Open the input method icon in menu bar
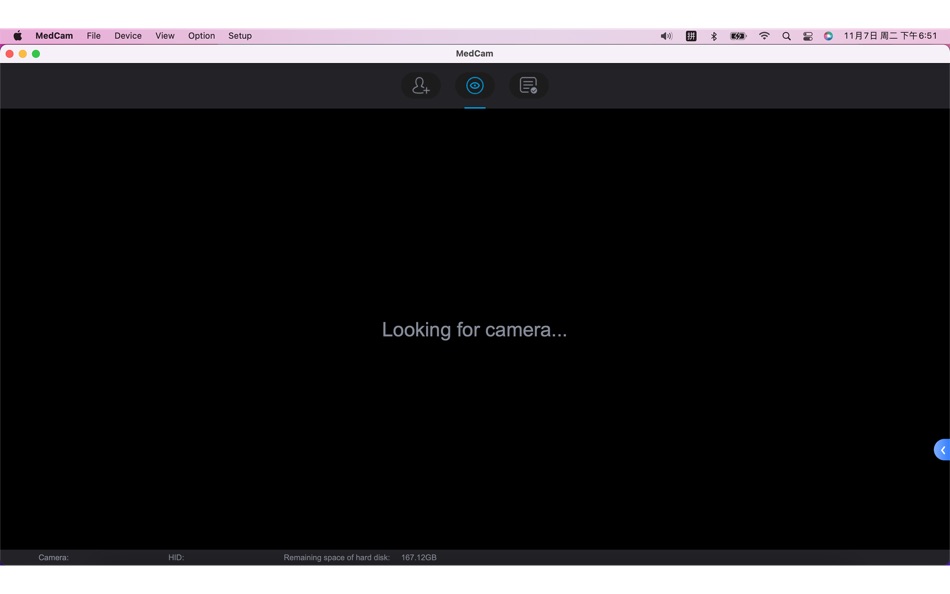 point(691,36)
